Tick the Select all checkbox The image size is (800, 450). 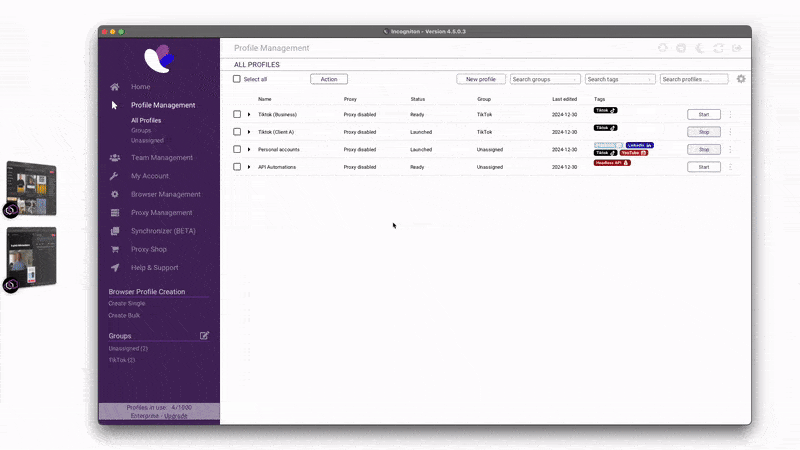(237, 79)
